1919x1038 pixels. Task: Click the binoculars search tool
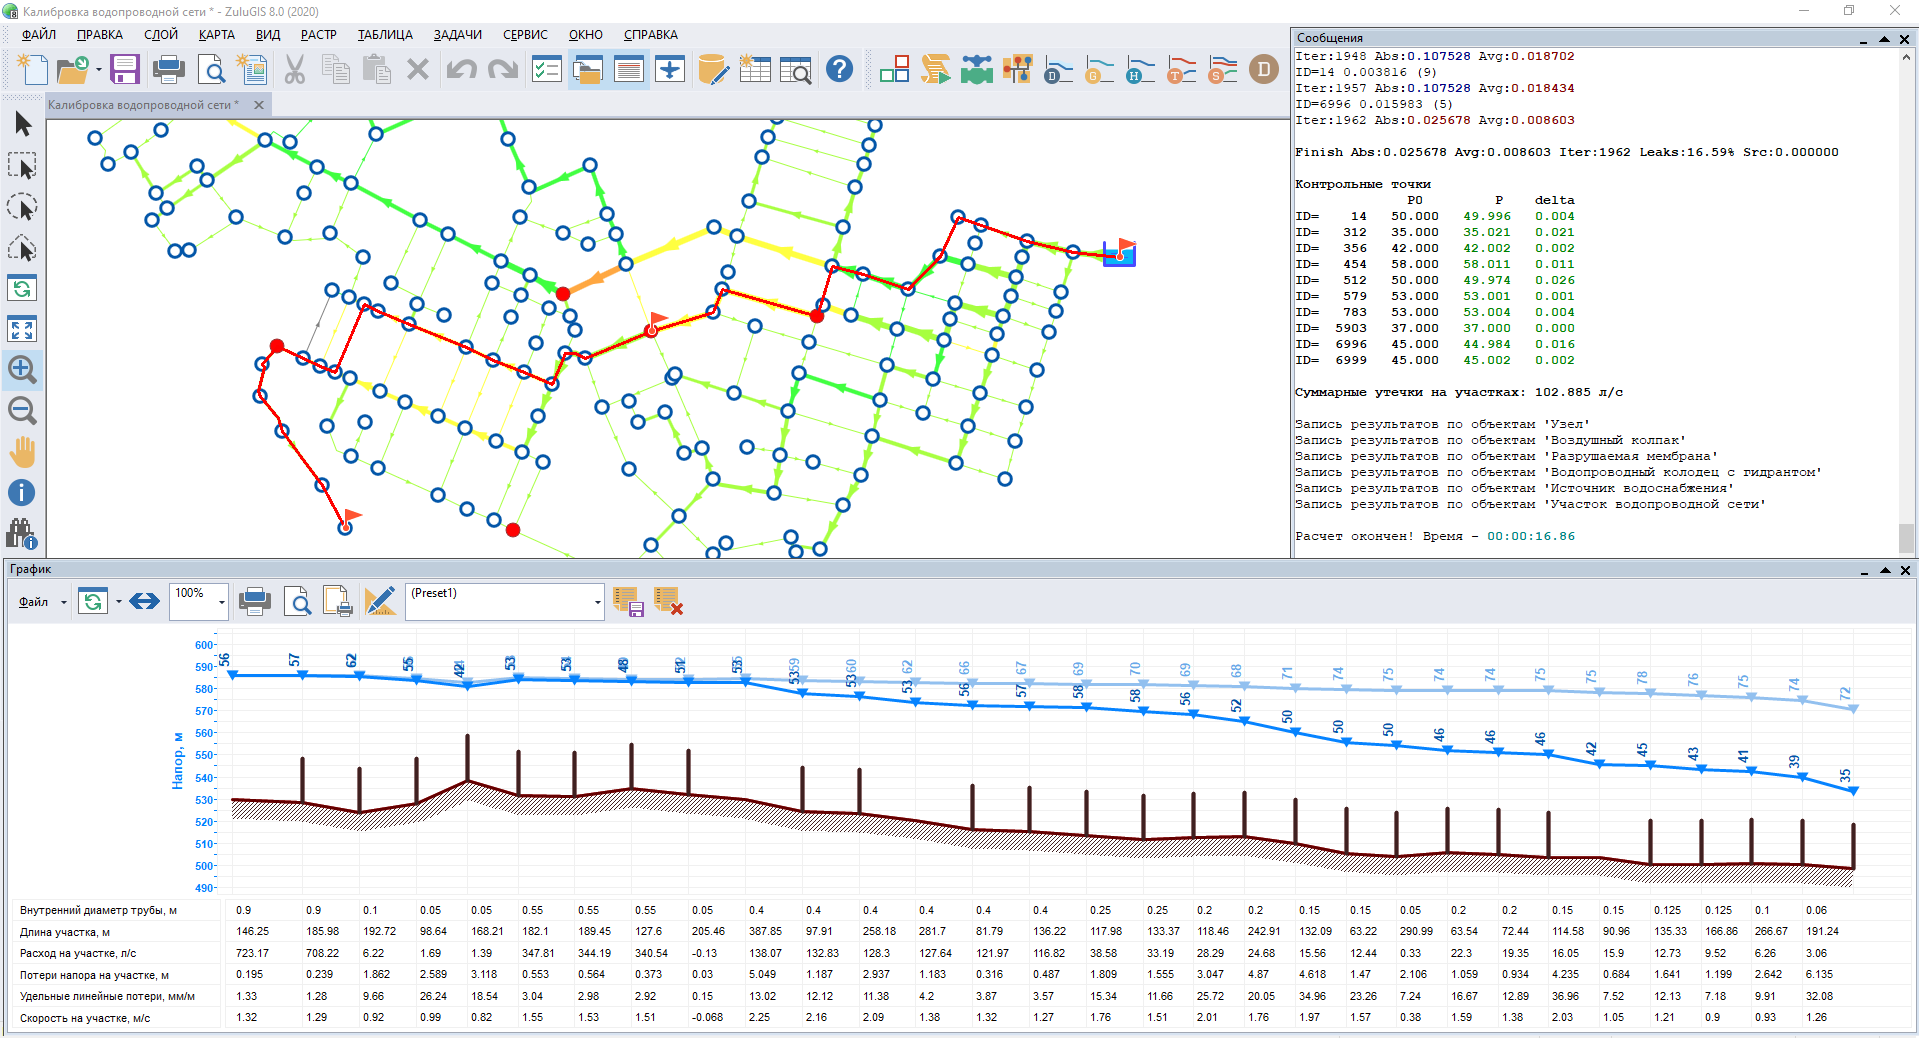[x=22, y=534]
